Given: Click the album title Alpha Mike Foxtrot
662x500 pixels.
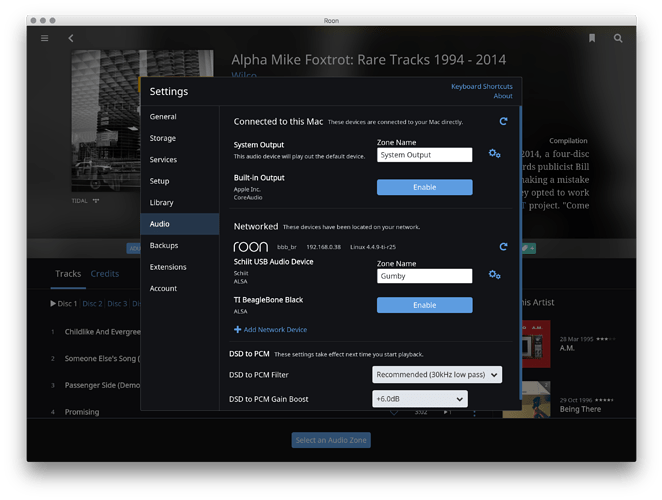Looking at the screenshot, I should point(369,60).
